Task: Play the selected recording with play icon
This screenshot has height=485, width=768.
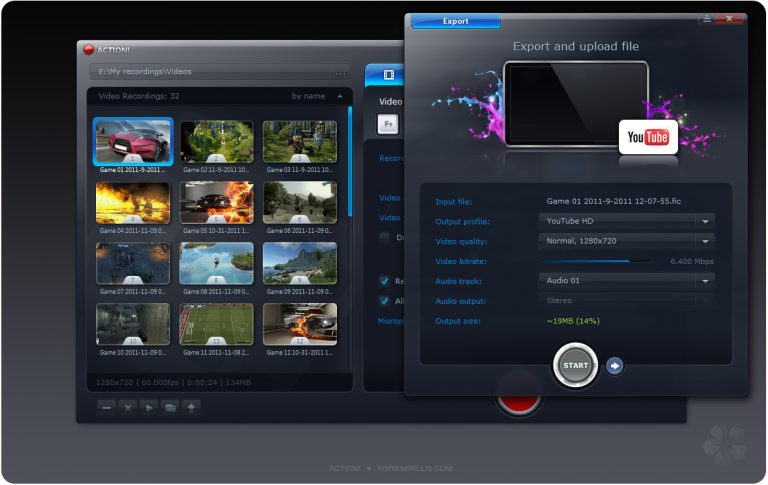Action: coord(149,408)
